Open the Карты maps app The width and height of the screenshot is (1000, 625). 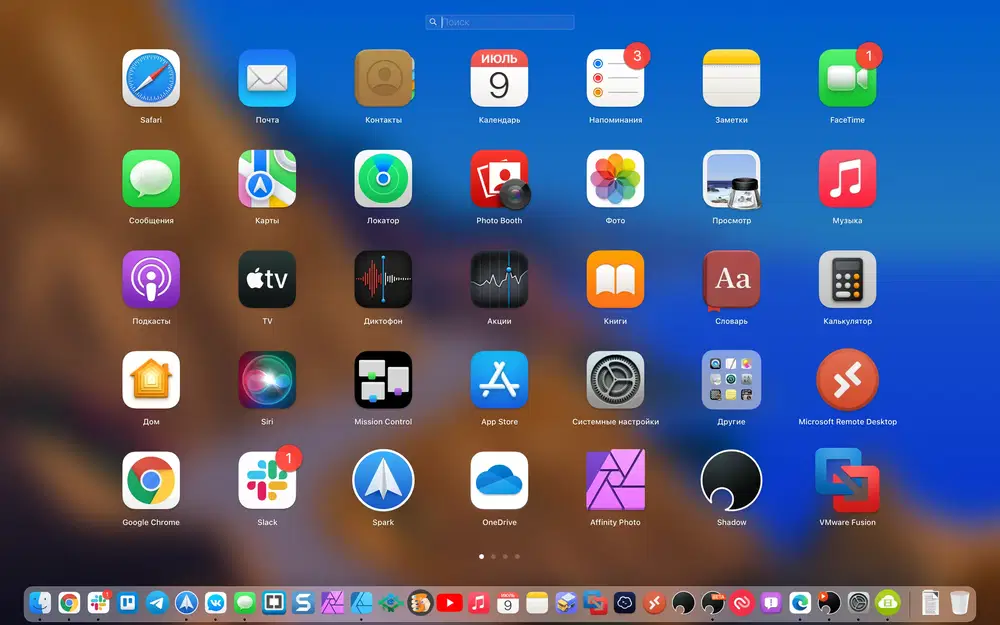[267, 179]
